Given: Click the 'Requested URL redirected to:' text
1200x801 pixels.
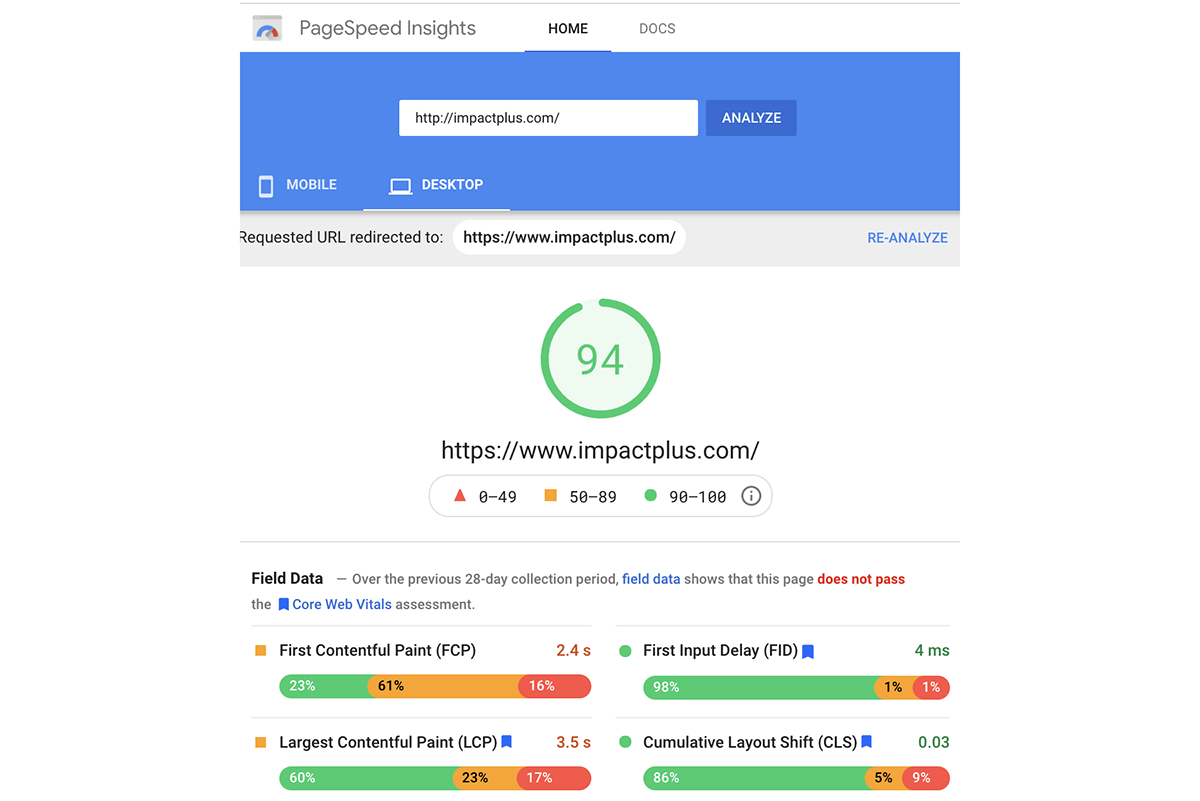Looking at the screenshot, I should point(341,238).
